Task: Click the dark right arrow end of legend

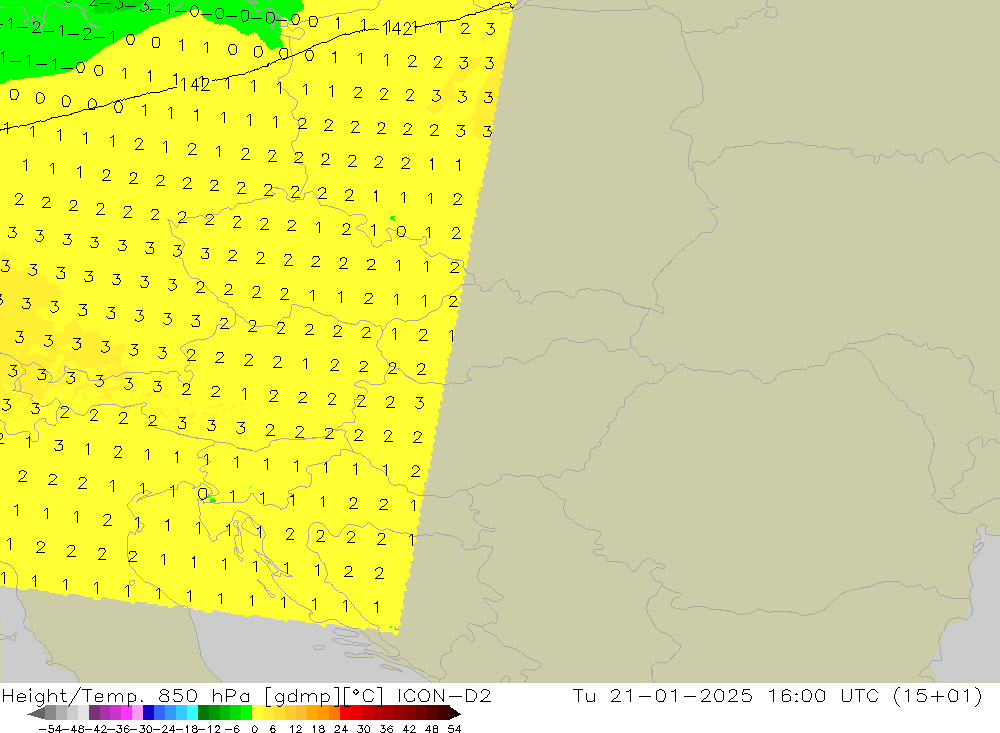Action: [x=455, y=713]
